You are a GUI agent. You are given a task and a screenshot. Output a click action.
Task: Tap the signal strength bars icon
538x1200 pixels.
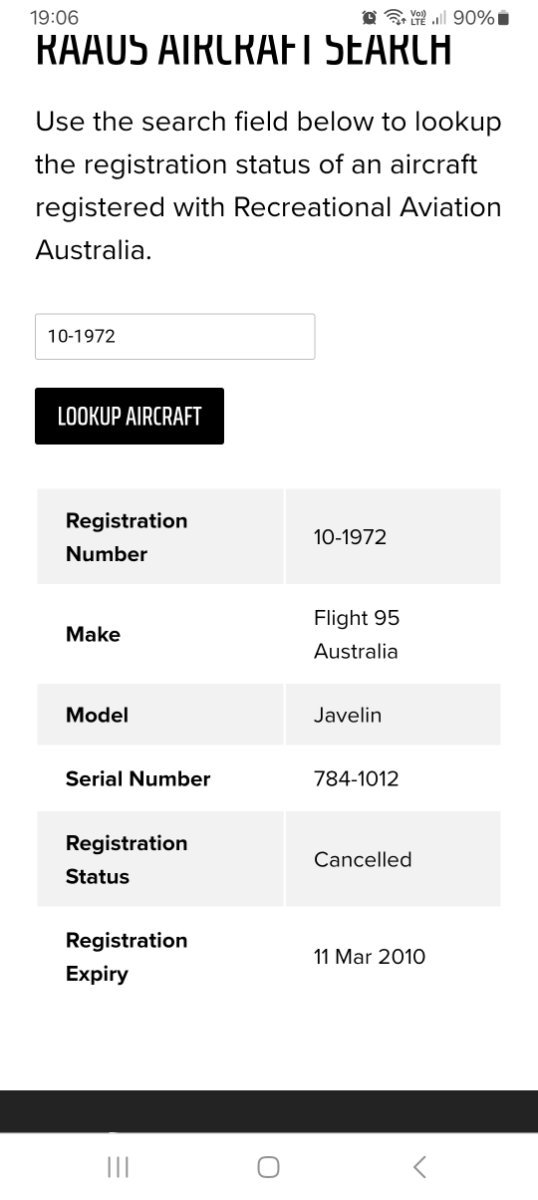[437, 18]
